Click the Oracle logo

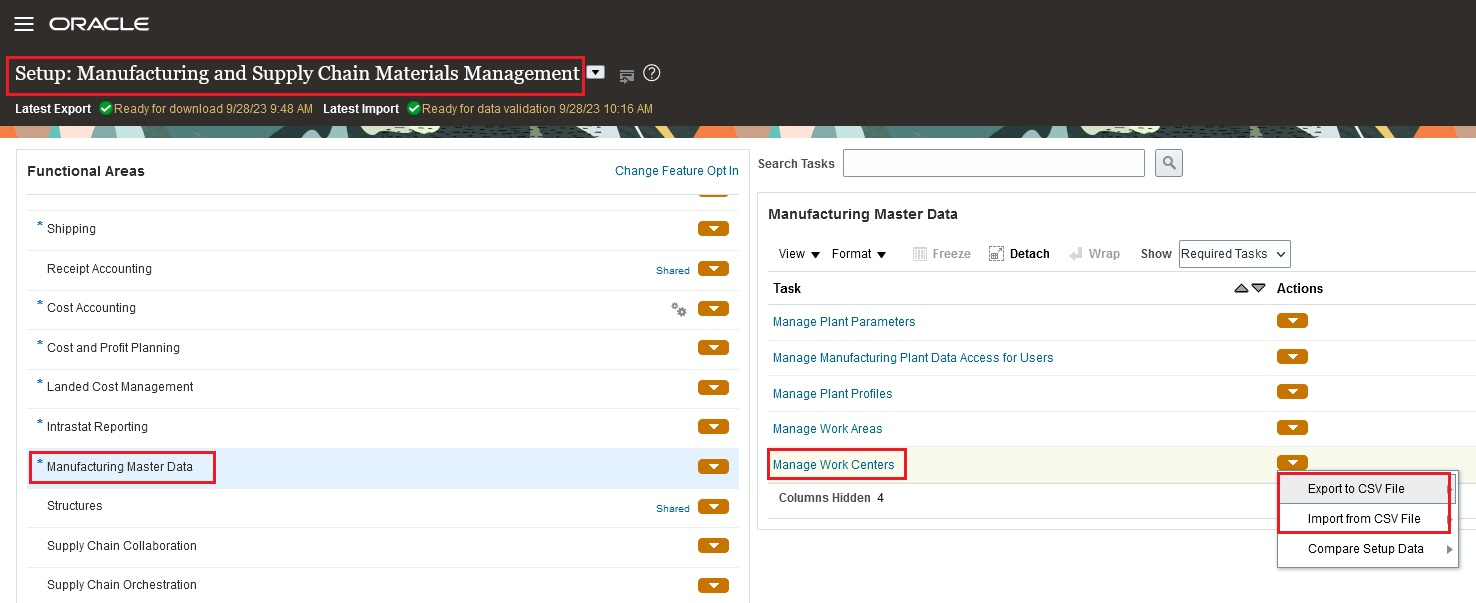98,23
